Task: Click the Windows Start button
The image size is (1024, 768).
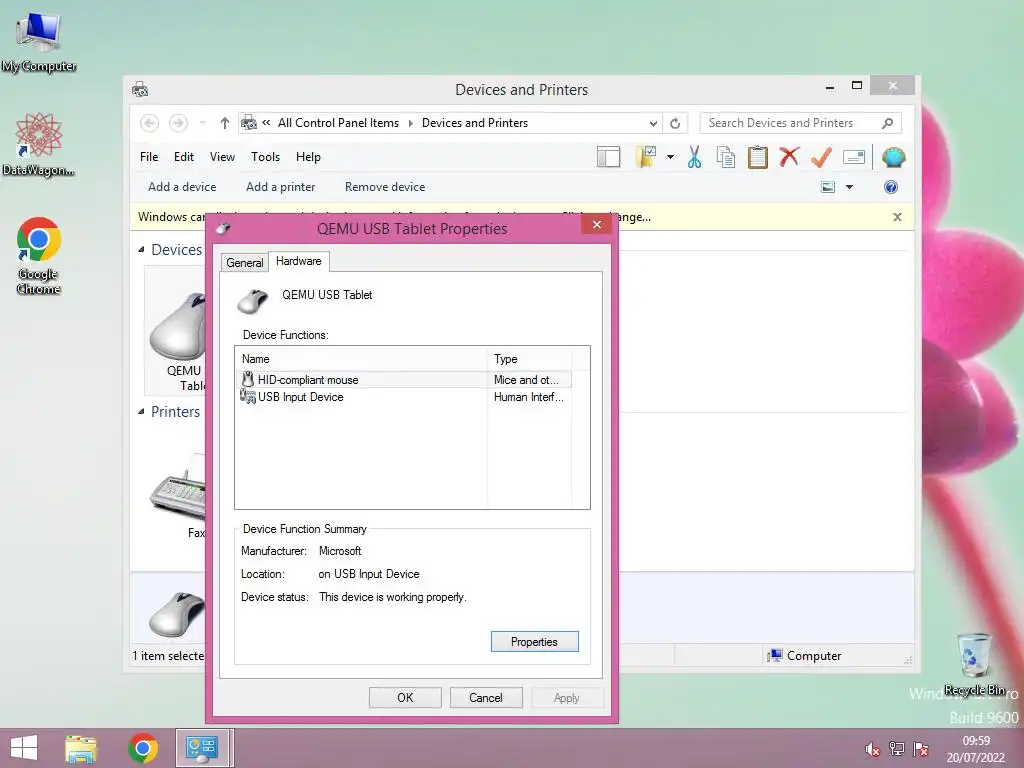Action: [x=24, y=748]
